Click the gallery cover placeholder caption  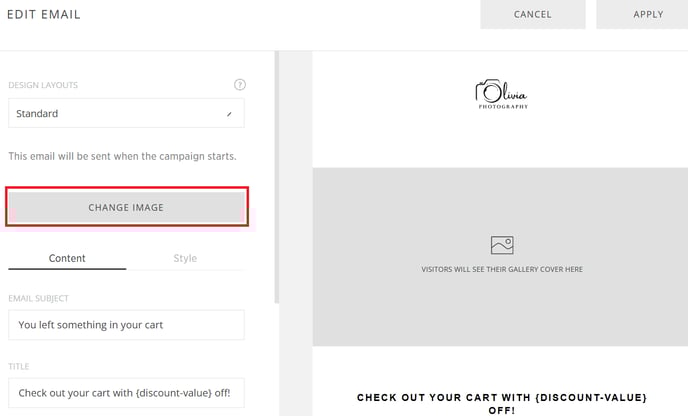[502, 269]
